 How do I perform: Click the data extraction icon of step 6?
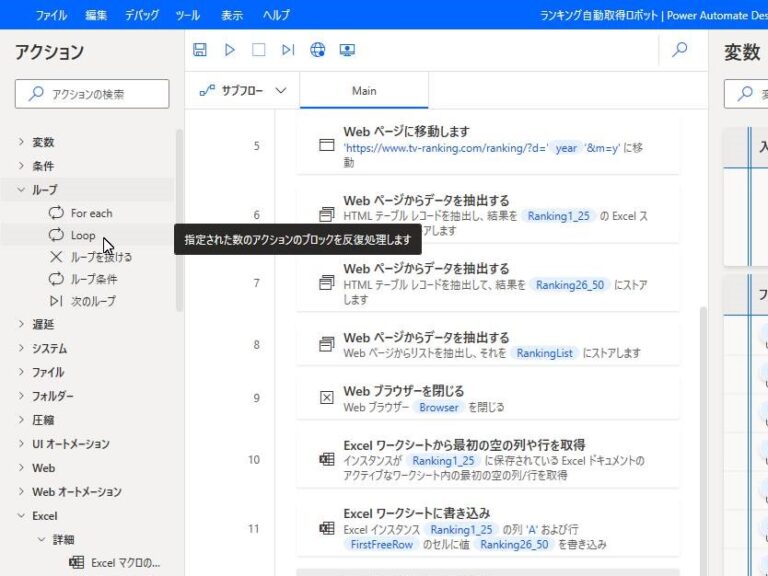click(x=327, y=214)
